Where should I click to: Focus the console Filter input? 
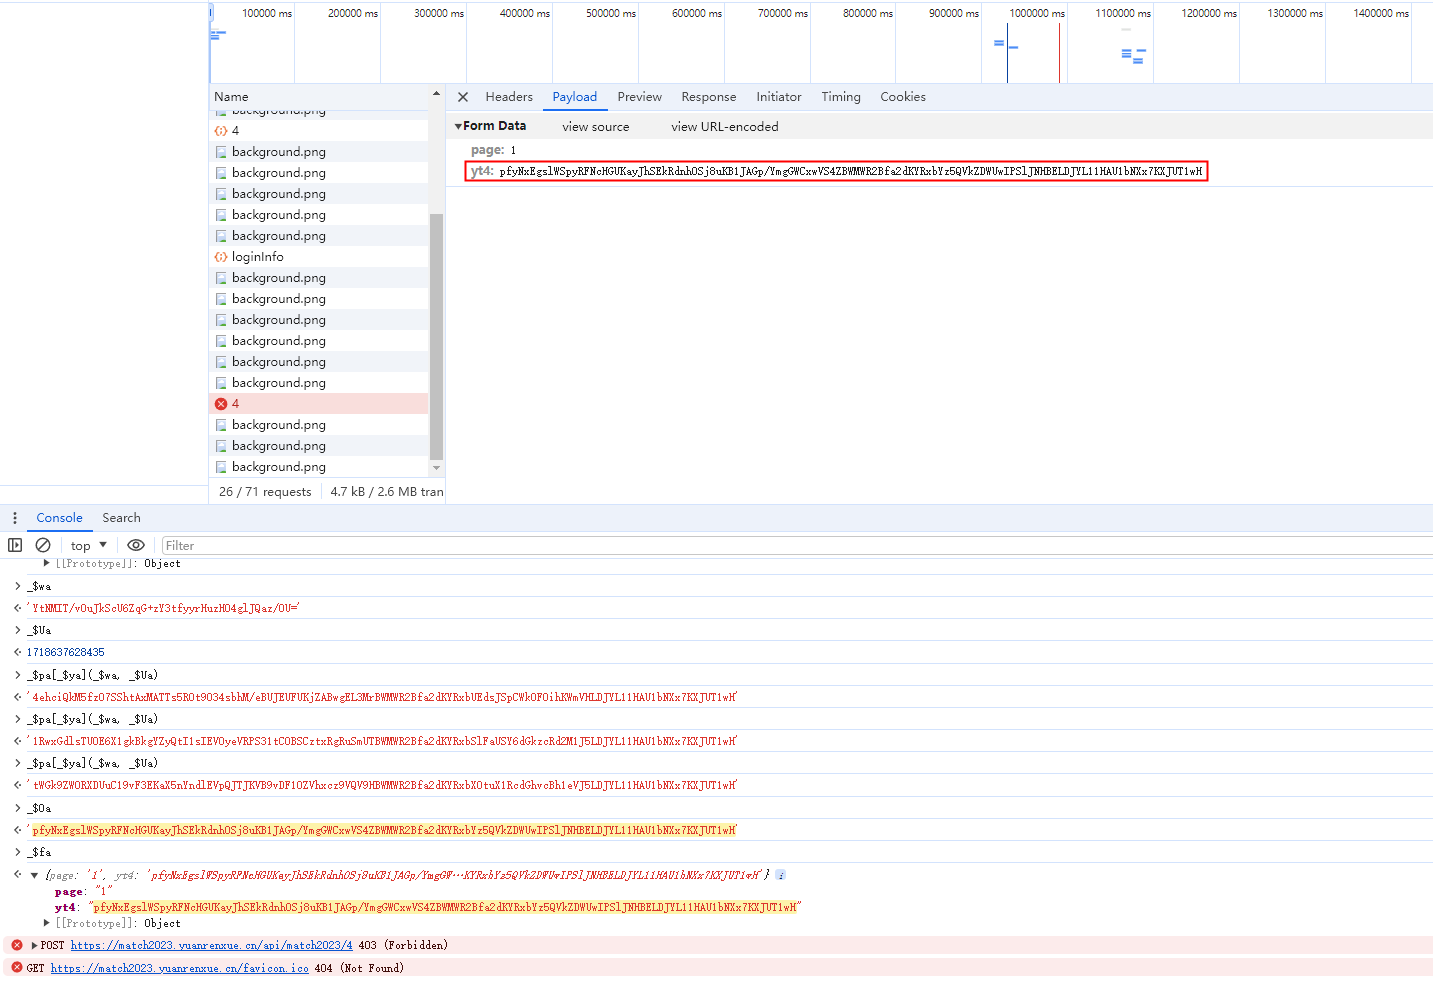coord(797,546)
